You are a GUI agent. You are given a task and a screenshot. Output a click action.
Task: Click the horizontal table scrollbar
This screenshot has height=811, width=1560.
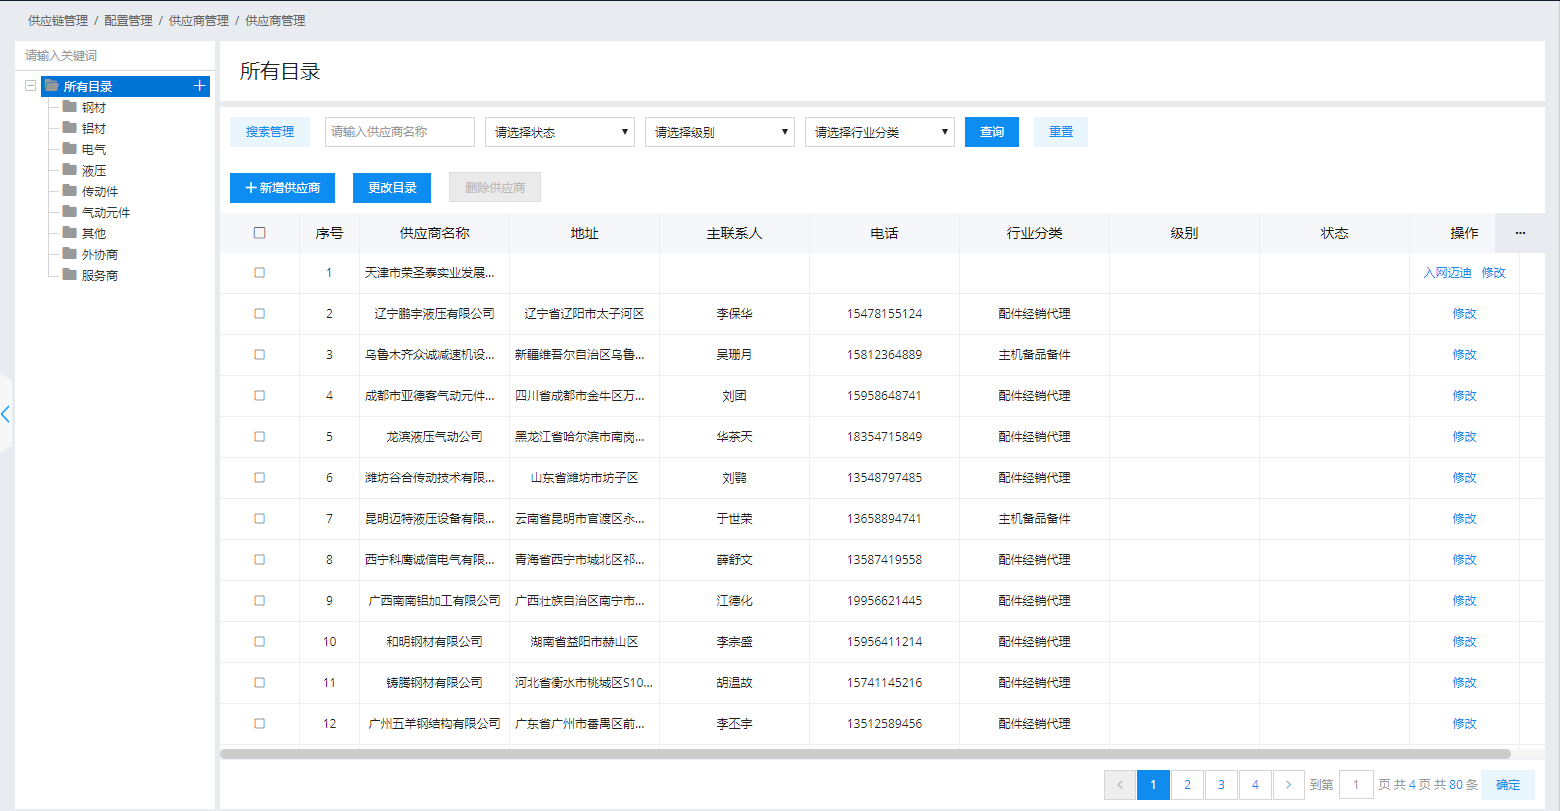pyautogui.click(x=865, y=754)
